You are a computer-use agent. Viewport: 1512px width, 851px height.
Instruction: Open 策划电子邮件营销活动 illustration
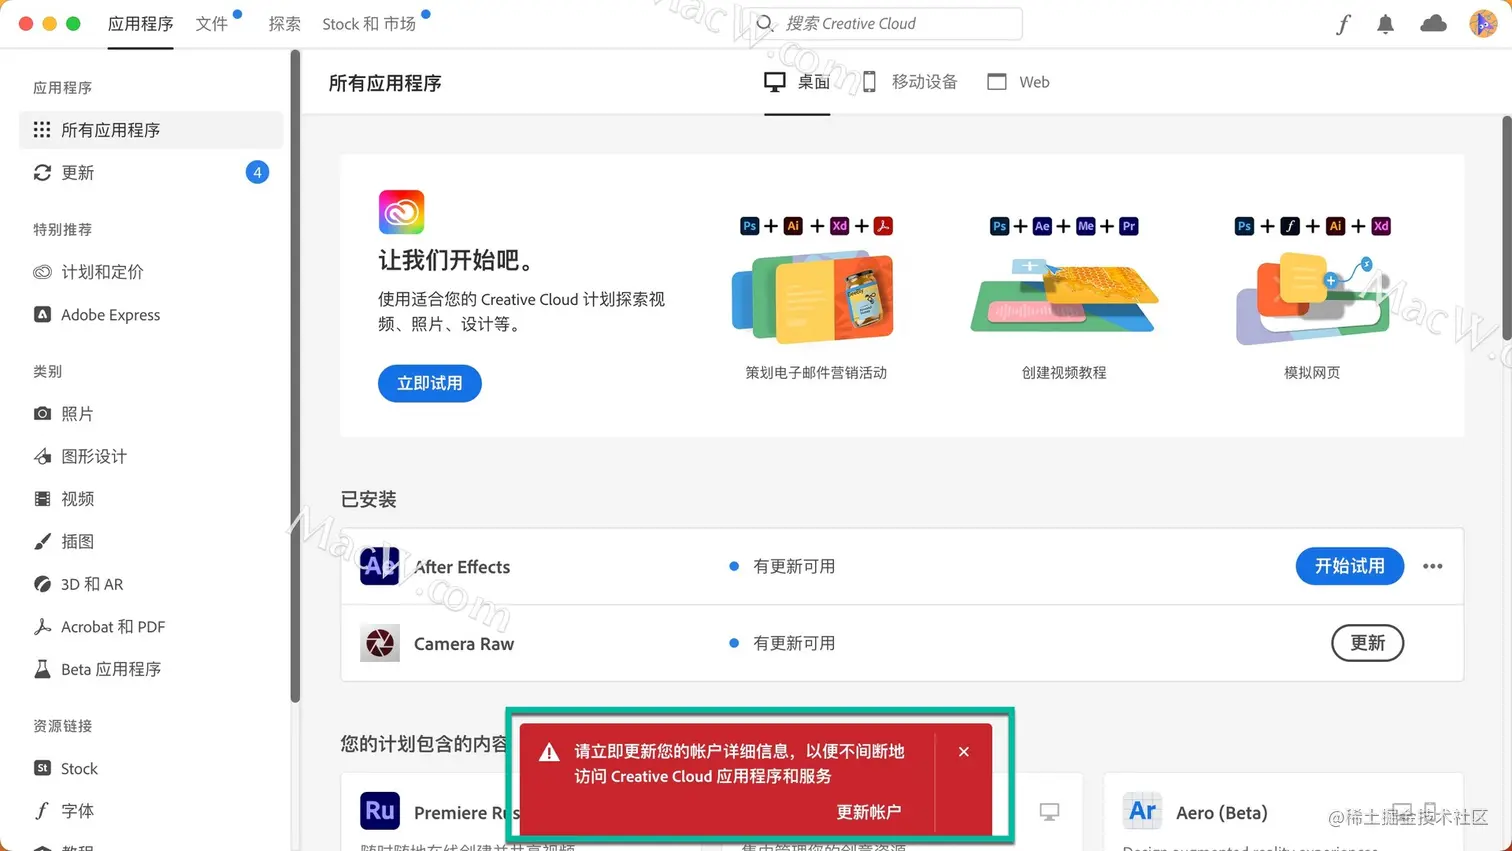[814, 298]
